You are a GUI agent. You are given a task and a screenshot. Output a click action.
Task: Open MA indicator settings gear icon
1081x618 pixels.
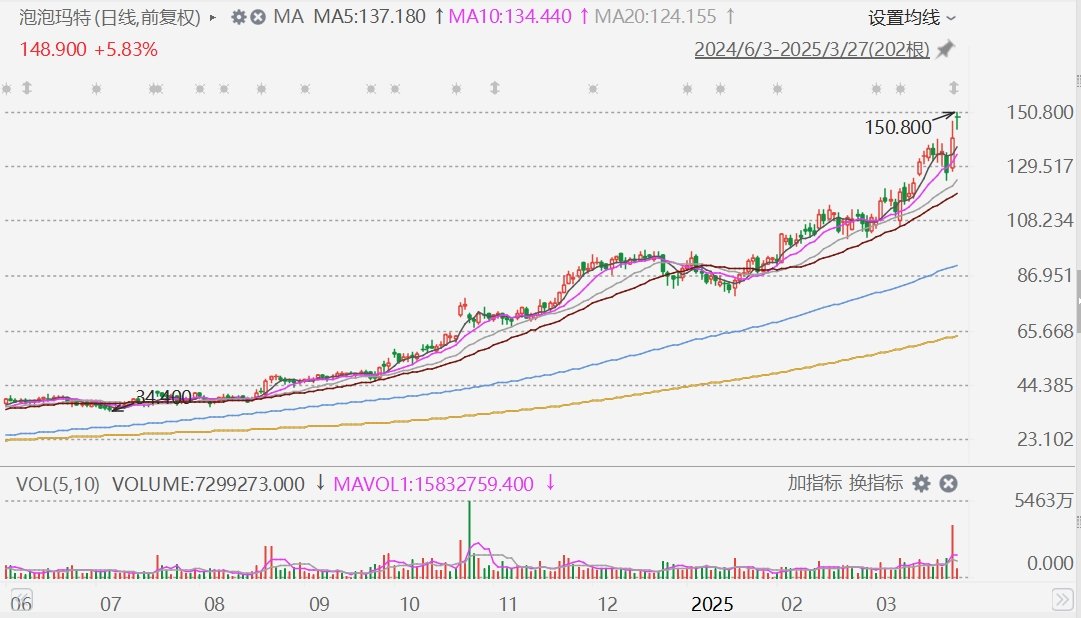point(239,17)
